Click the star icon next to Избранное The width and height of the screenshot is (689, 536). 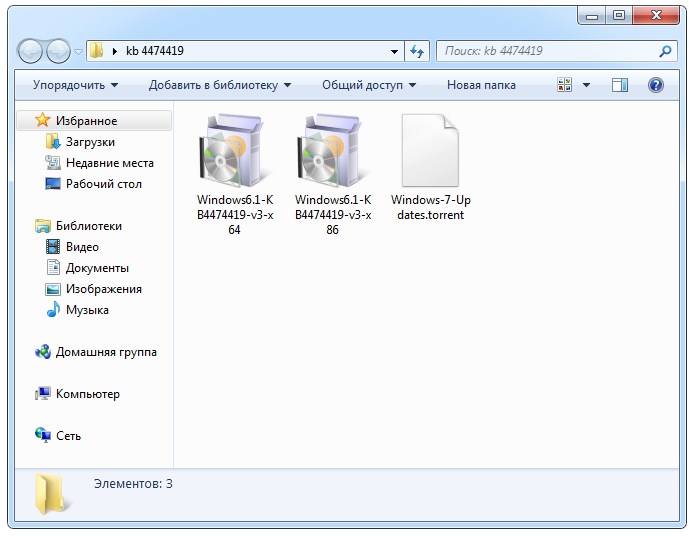(43, 120)
